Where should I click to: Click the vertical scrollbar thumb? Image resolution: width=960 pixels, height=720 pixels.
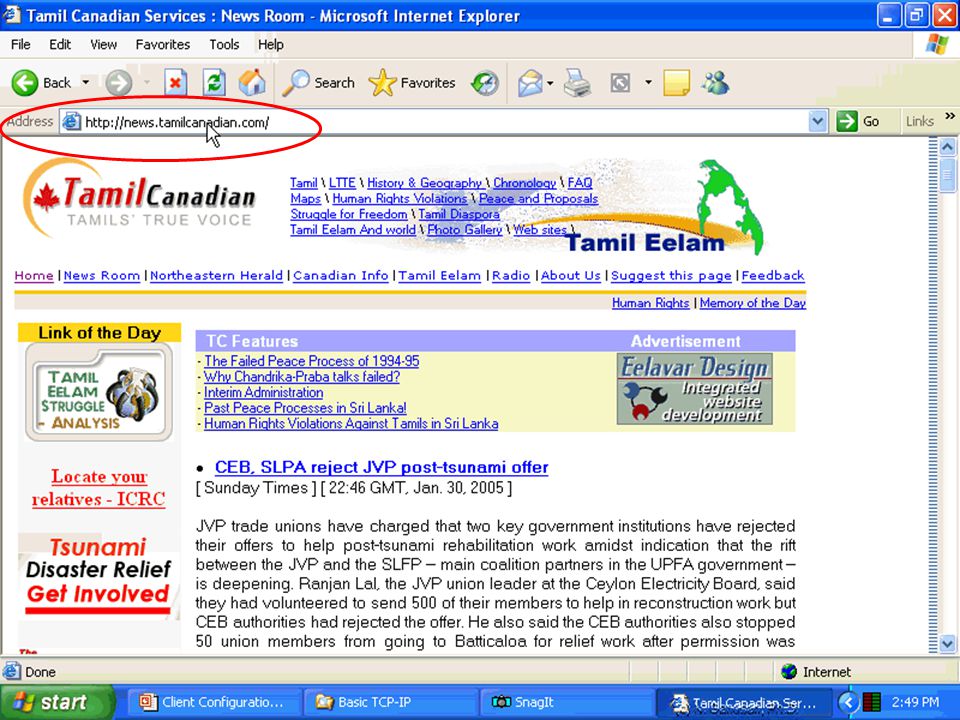tap(947, 174)
